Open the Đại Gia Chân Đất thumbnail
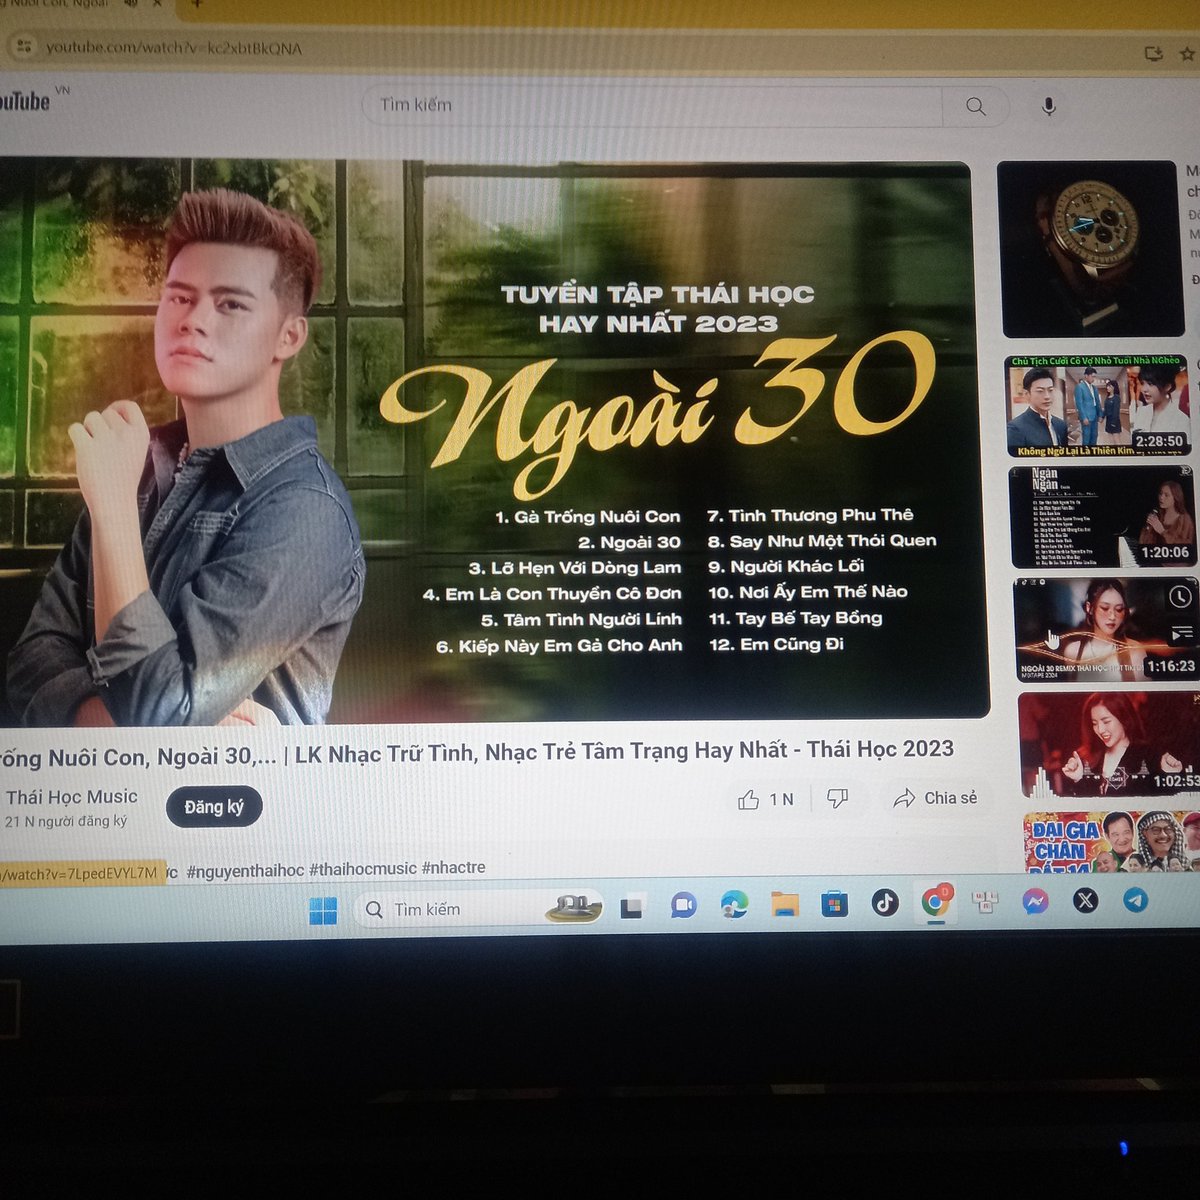The width and height of the screenshot is (1200, 1200). [x=1112, y=840]
